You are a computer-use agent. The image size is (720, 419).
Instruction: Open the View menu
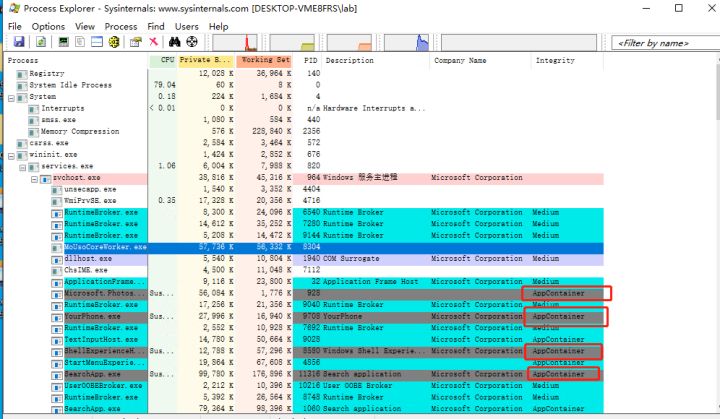(x=85, y=27)
